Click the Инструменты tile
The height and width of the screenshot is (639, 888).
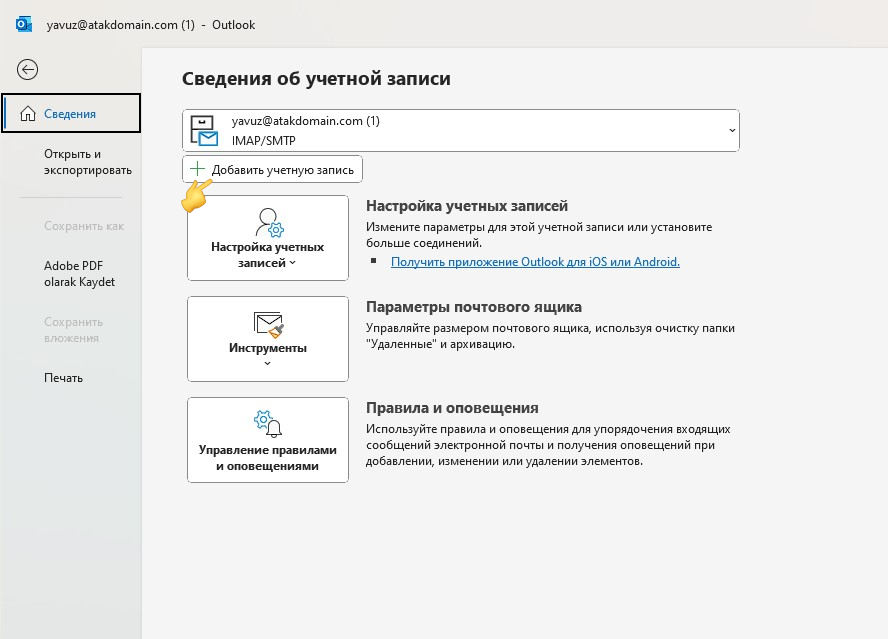(267, 339)
